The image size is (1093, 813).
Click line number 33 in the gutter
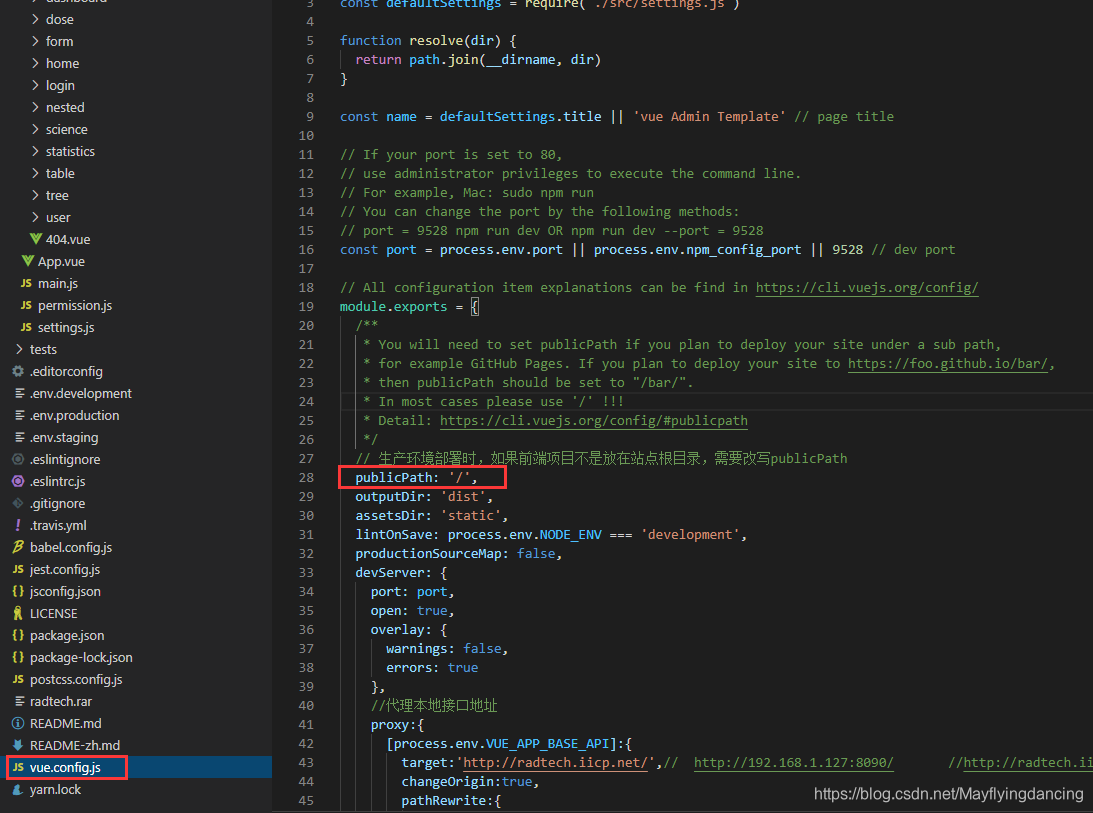click(306, 572)
